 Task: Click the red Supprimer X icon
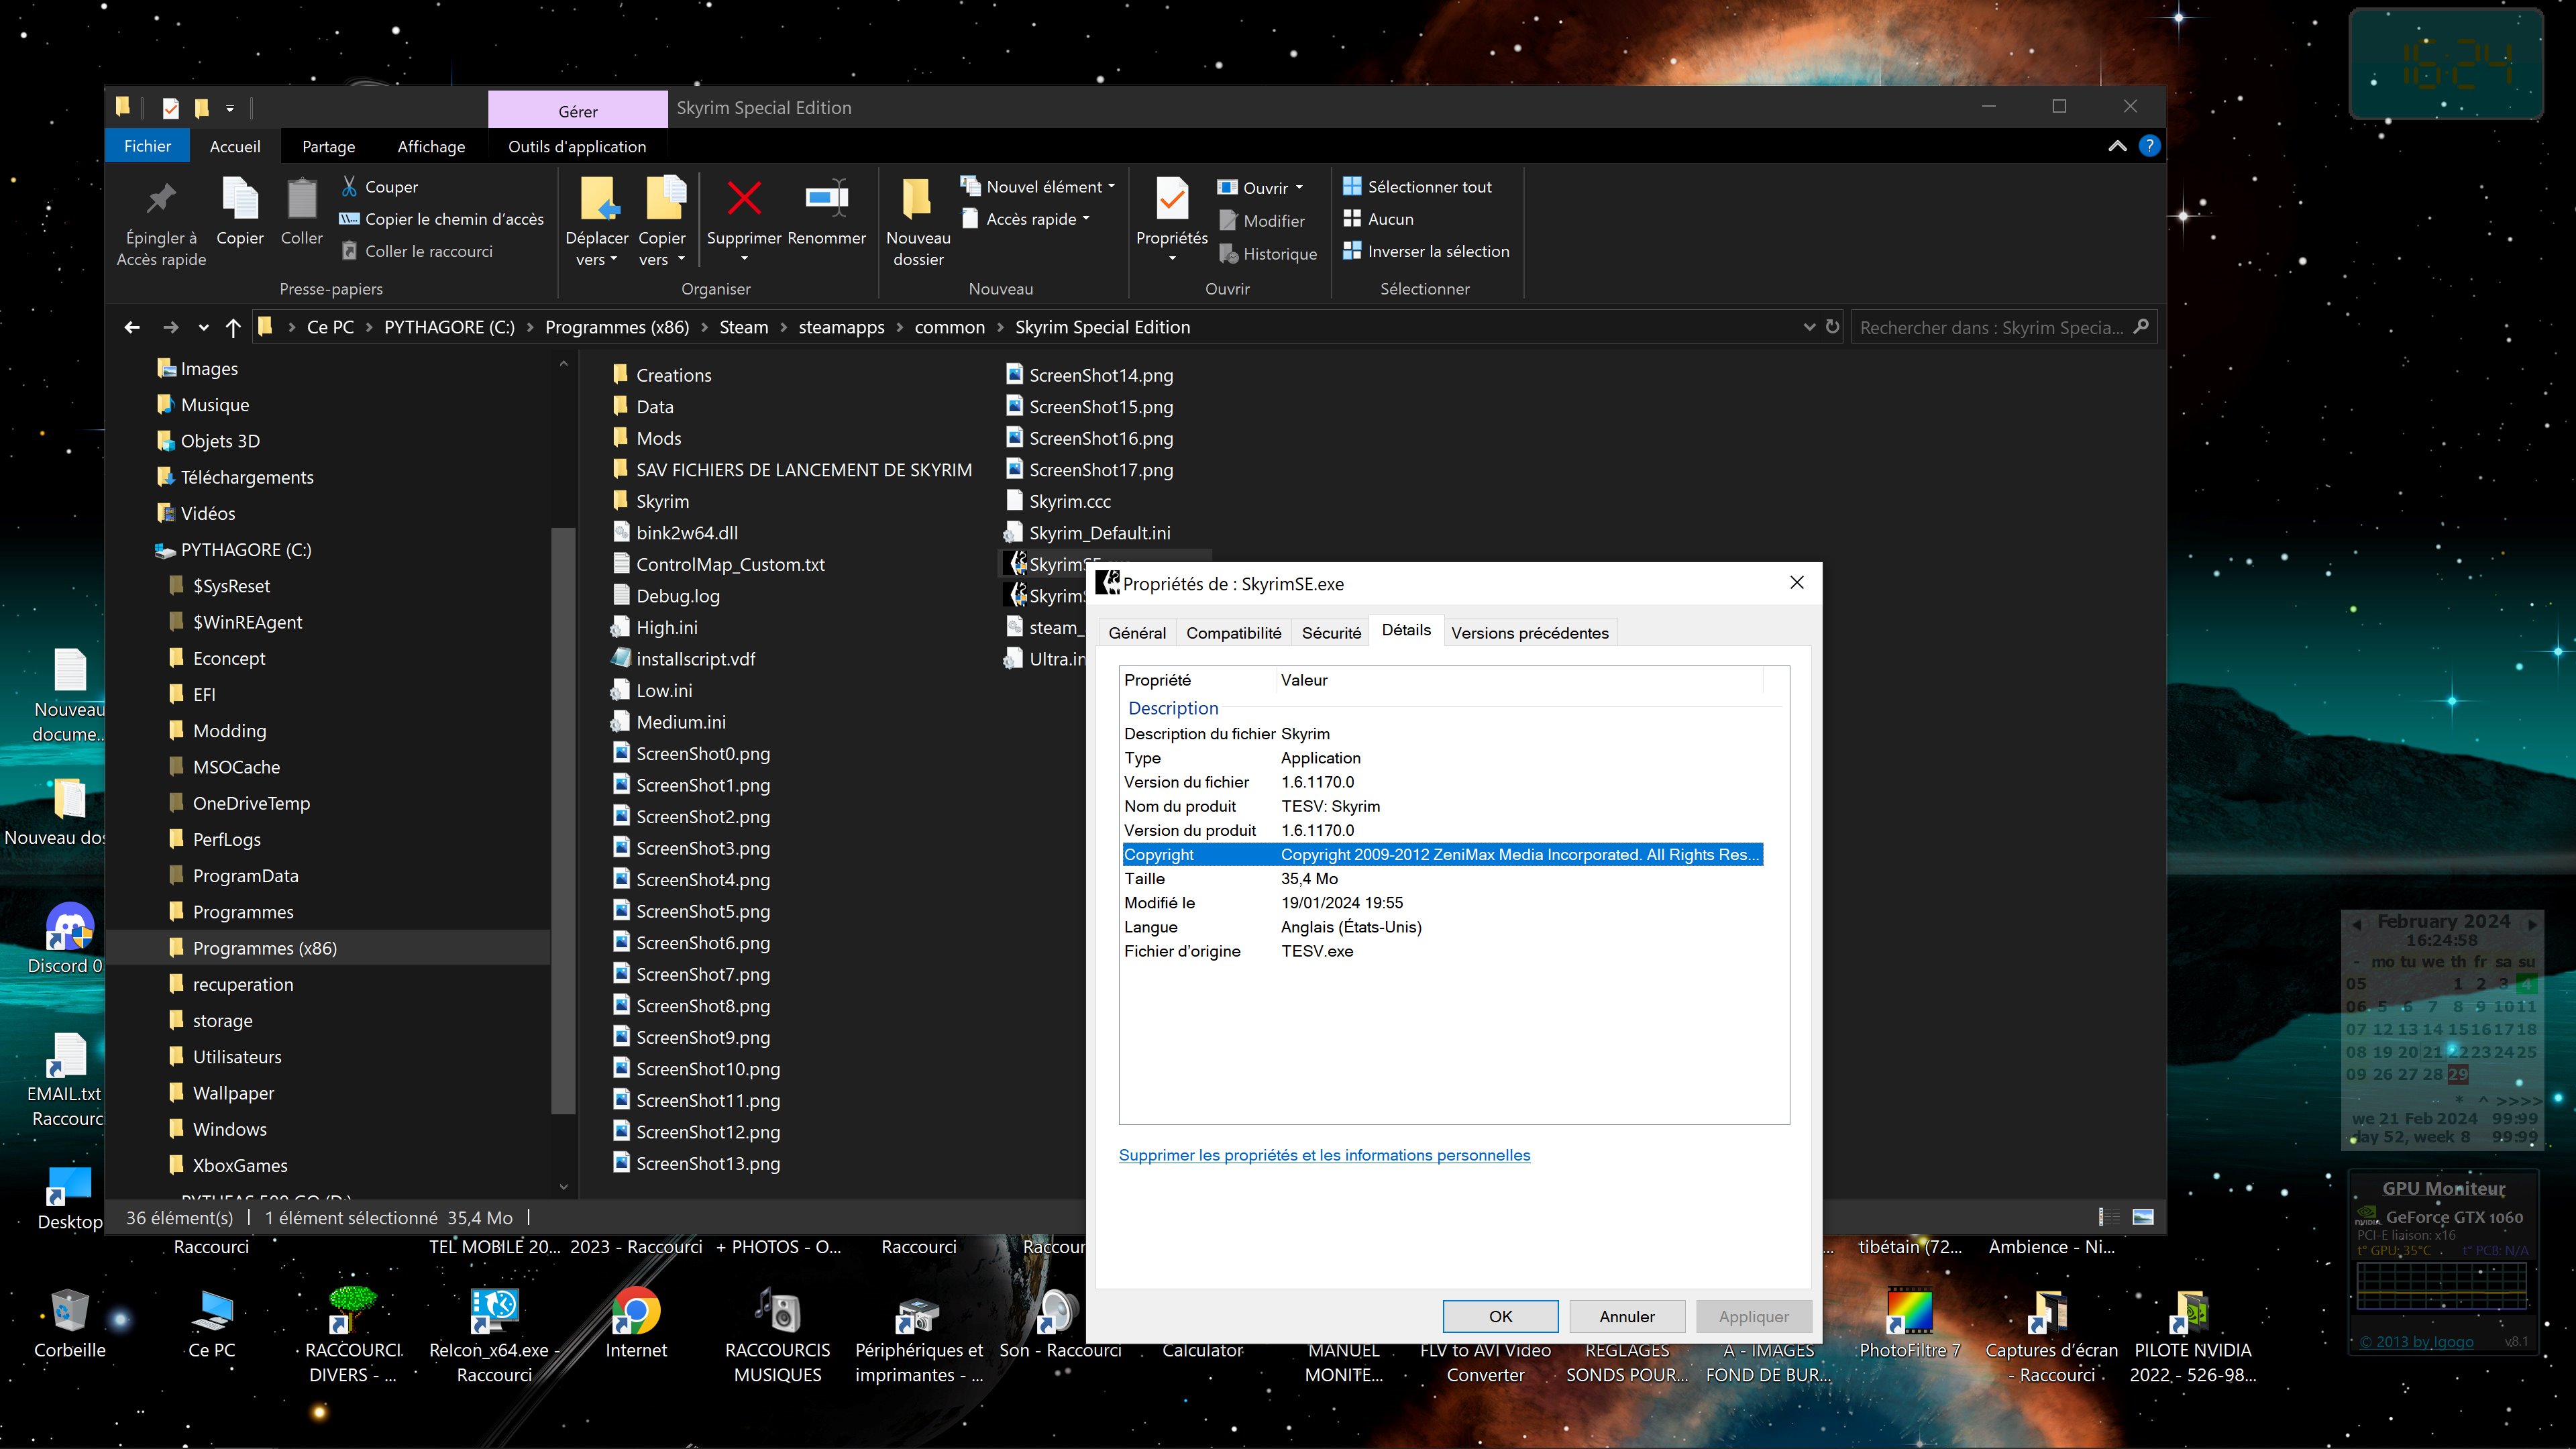[x=744, y=198]
